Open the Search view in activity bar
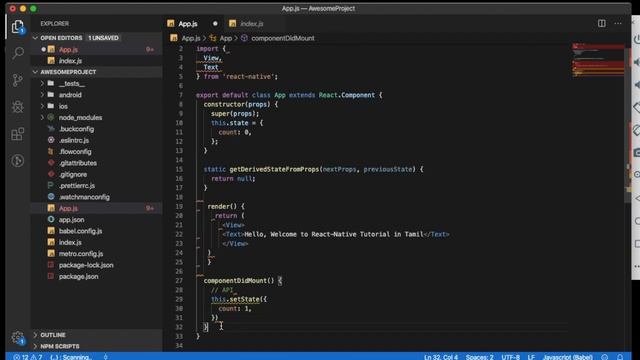This screenshot has height=360, width=640. click(18, 53)
